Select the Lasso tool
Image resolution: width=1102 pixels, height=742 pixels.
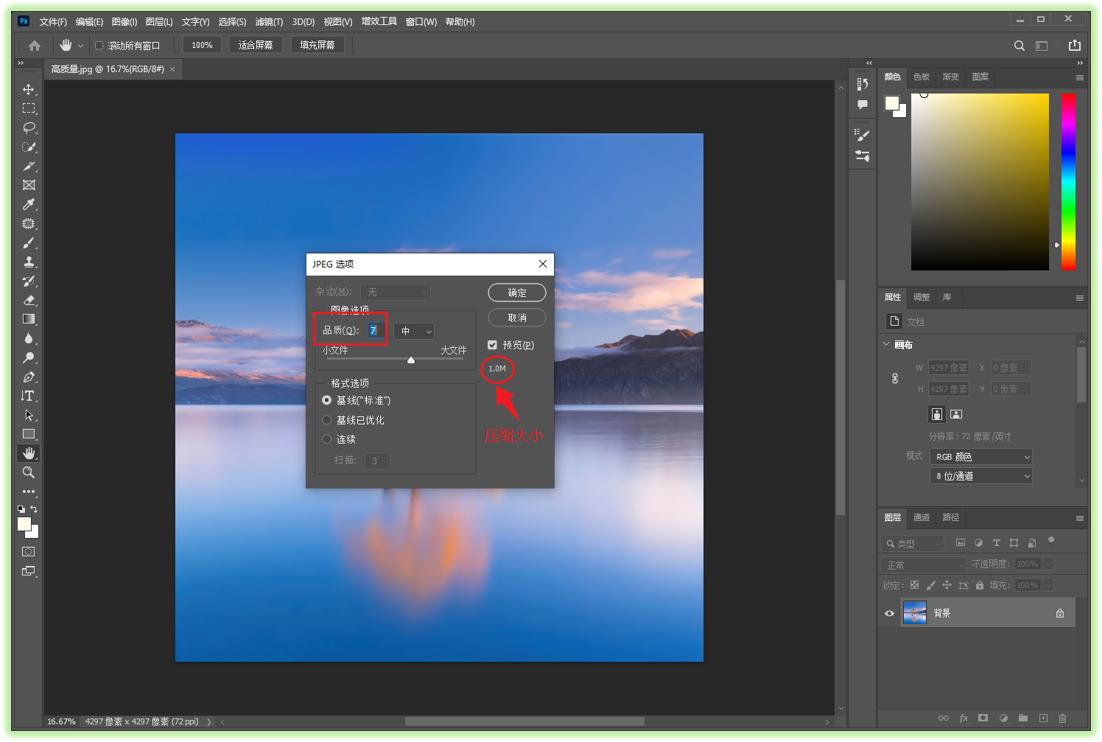click(29, 127)
